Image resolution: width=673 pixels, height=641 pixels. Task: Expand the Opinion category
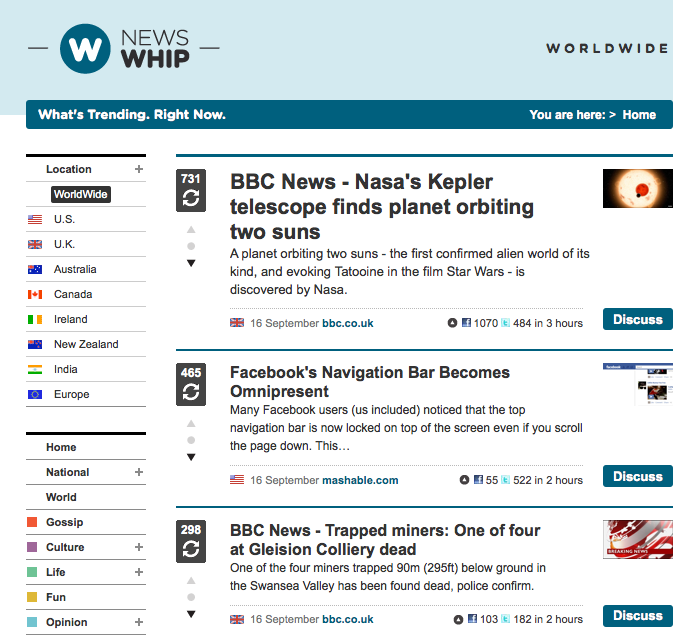point(139,622)
